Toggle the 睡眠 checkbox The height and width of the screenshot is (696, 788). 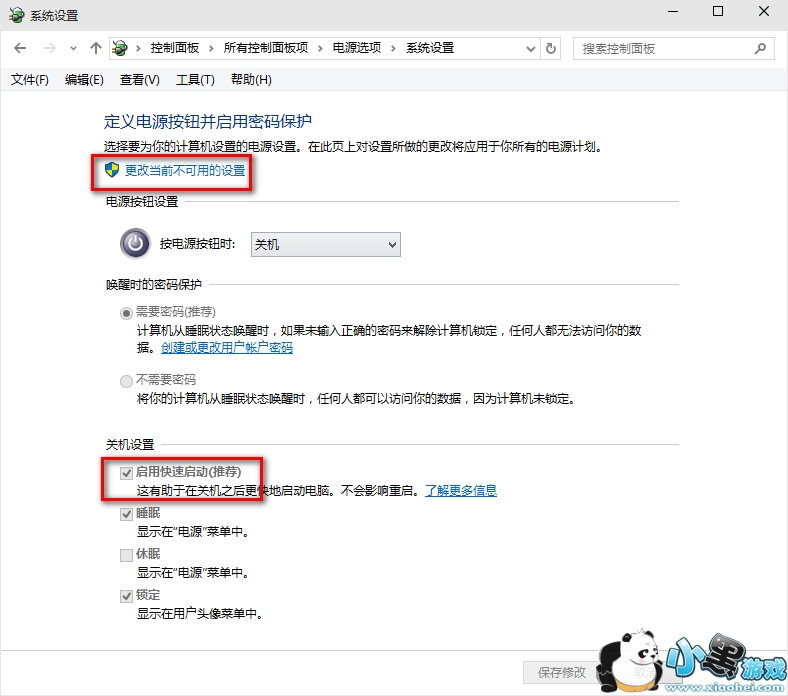pyautogui.click(x=126, y=514)
